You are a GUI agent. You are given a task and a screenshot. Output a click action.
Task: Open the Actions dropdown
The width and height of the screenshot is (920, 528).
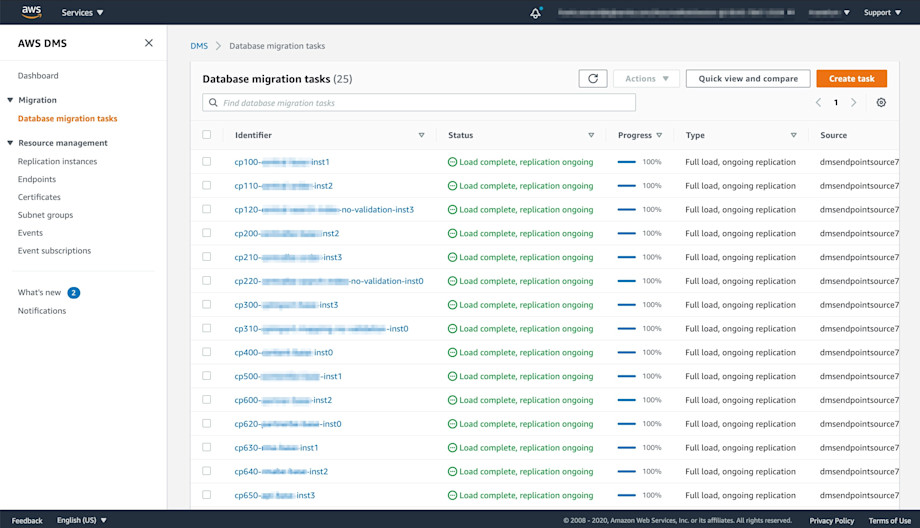coord(646,79)
